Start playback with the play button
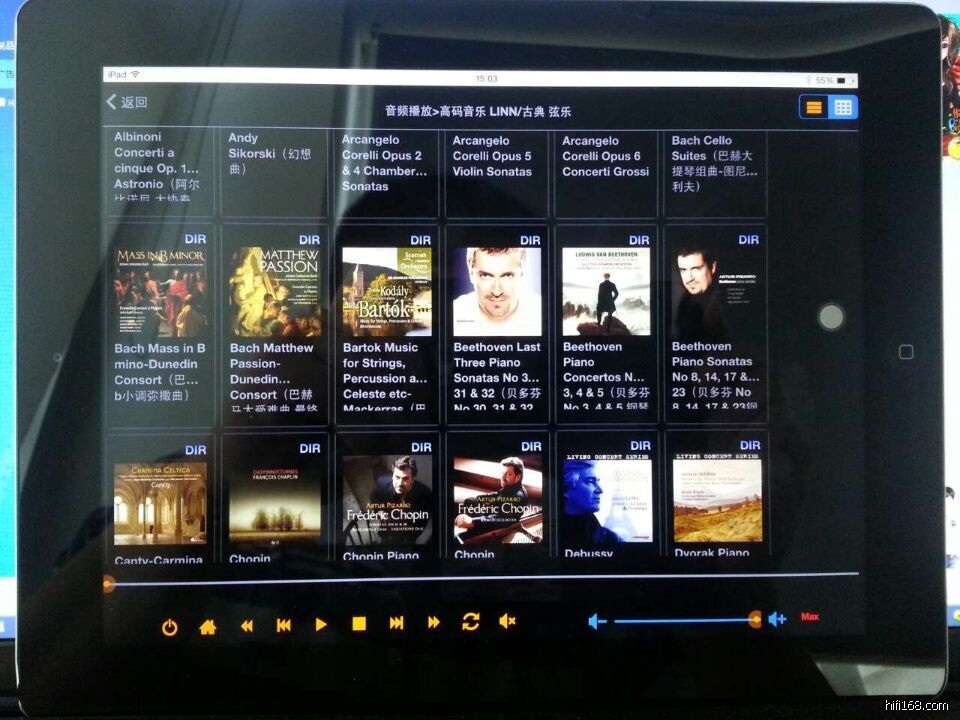The height and width of the screenshot is (720, 960). tap(321, 625)
